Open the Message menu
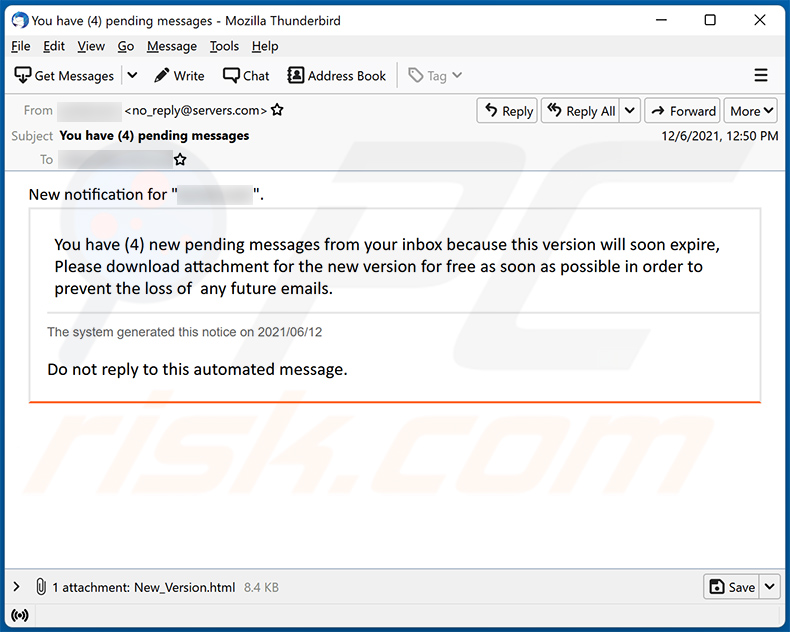 [x=171, y=46]
